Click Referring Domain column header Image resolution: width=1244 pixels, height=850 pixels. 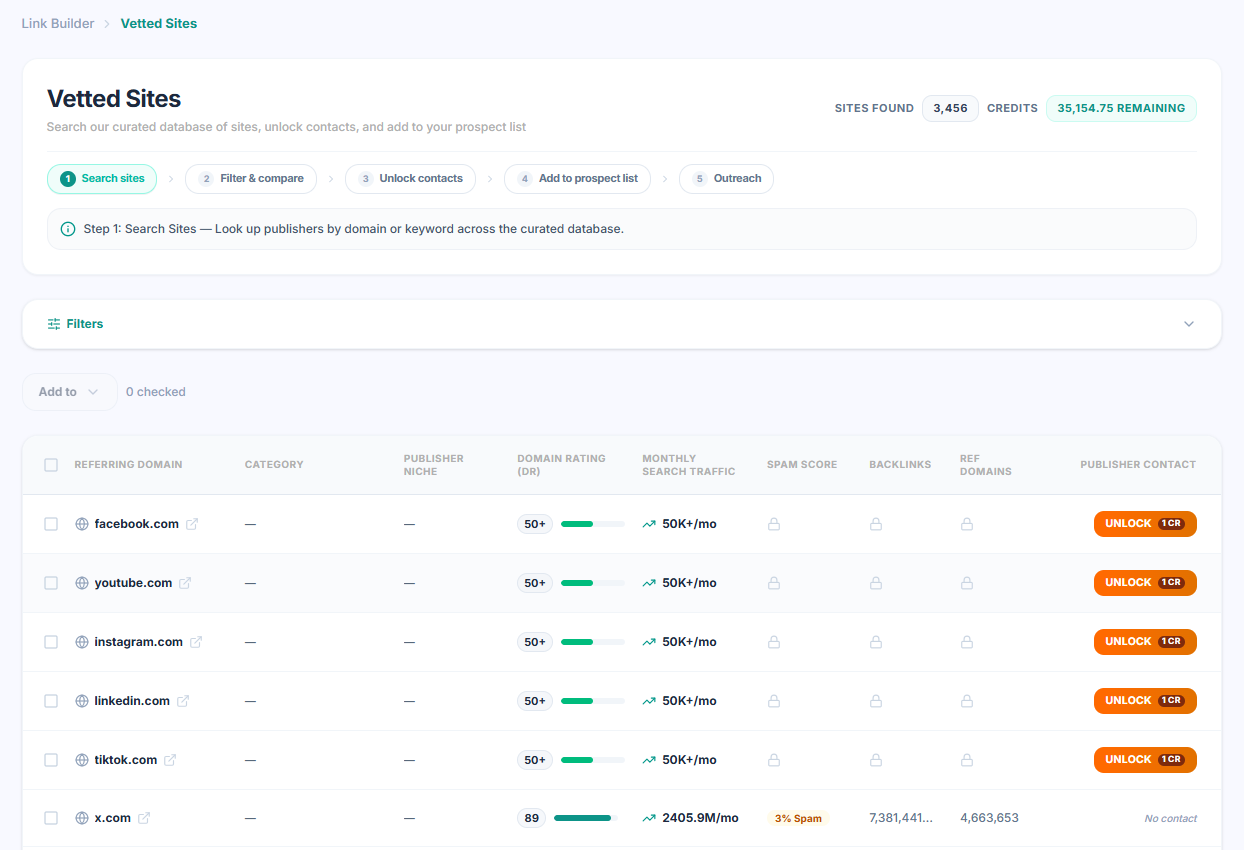[x=128, y=465]
